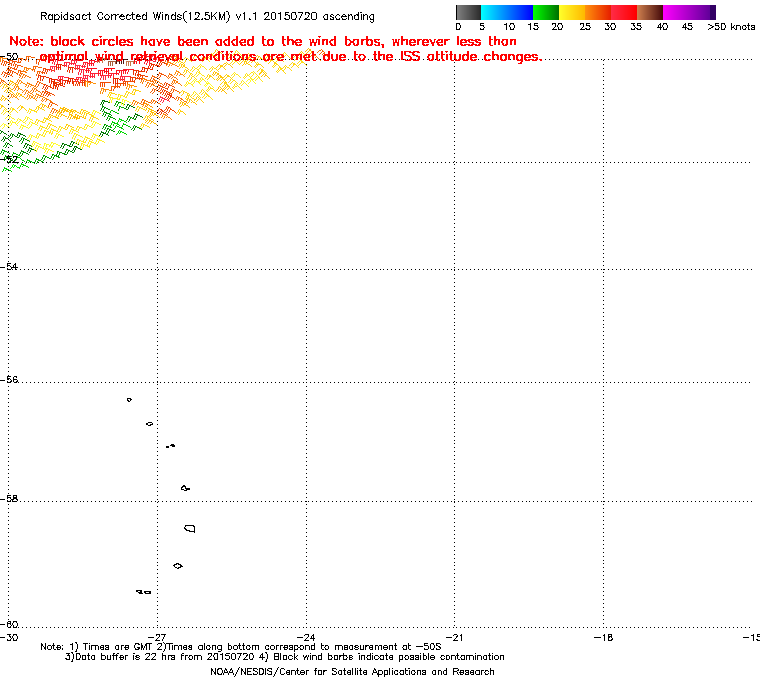760x688 pixels.
Task: Click the 'NOAA/NESDIS/Center for Satellite Applications' credit
Action: [352, 672]
